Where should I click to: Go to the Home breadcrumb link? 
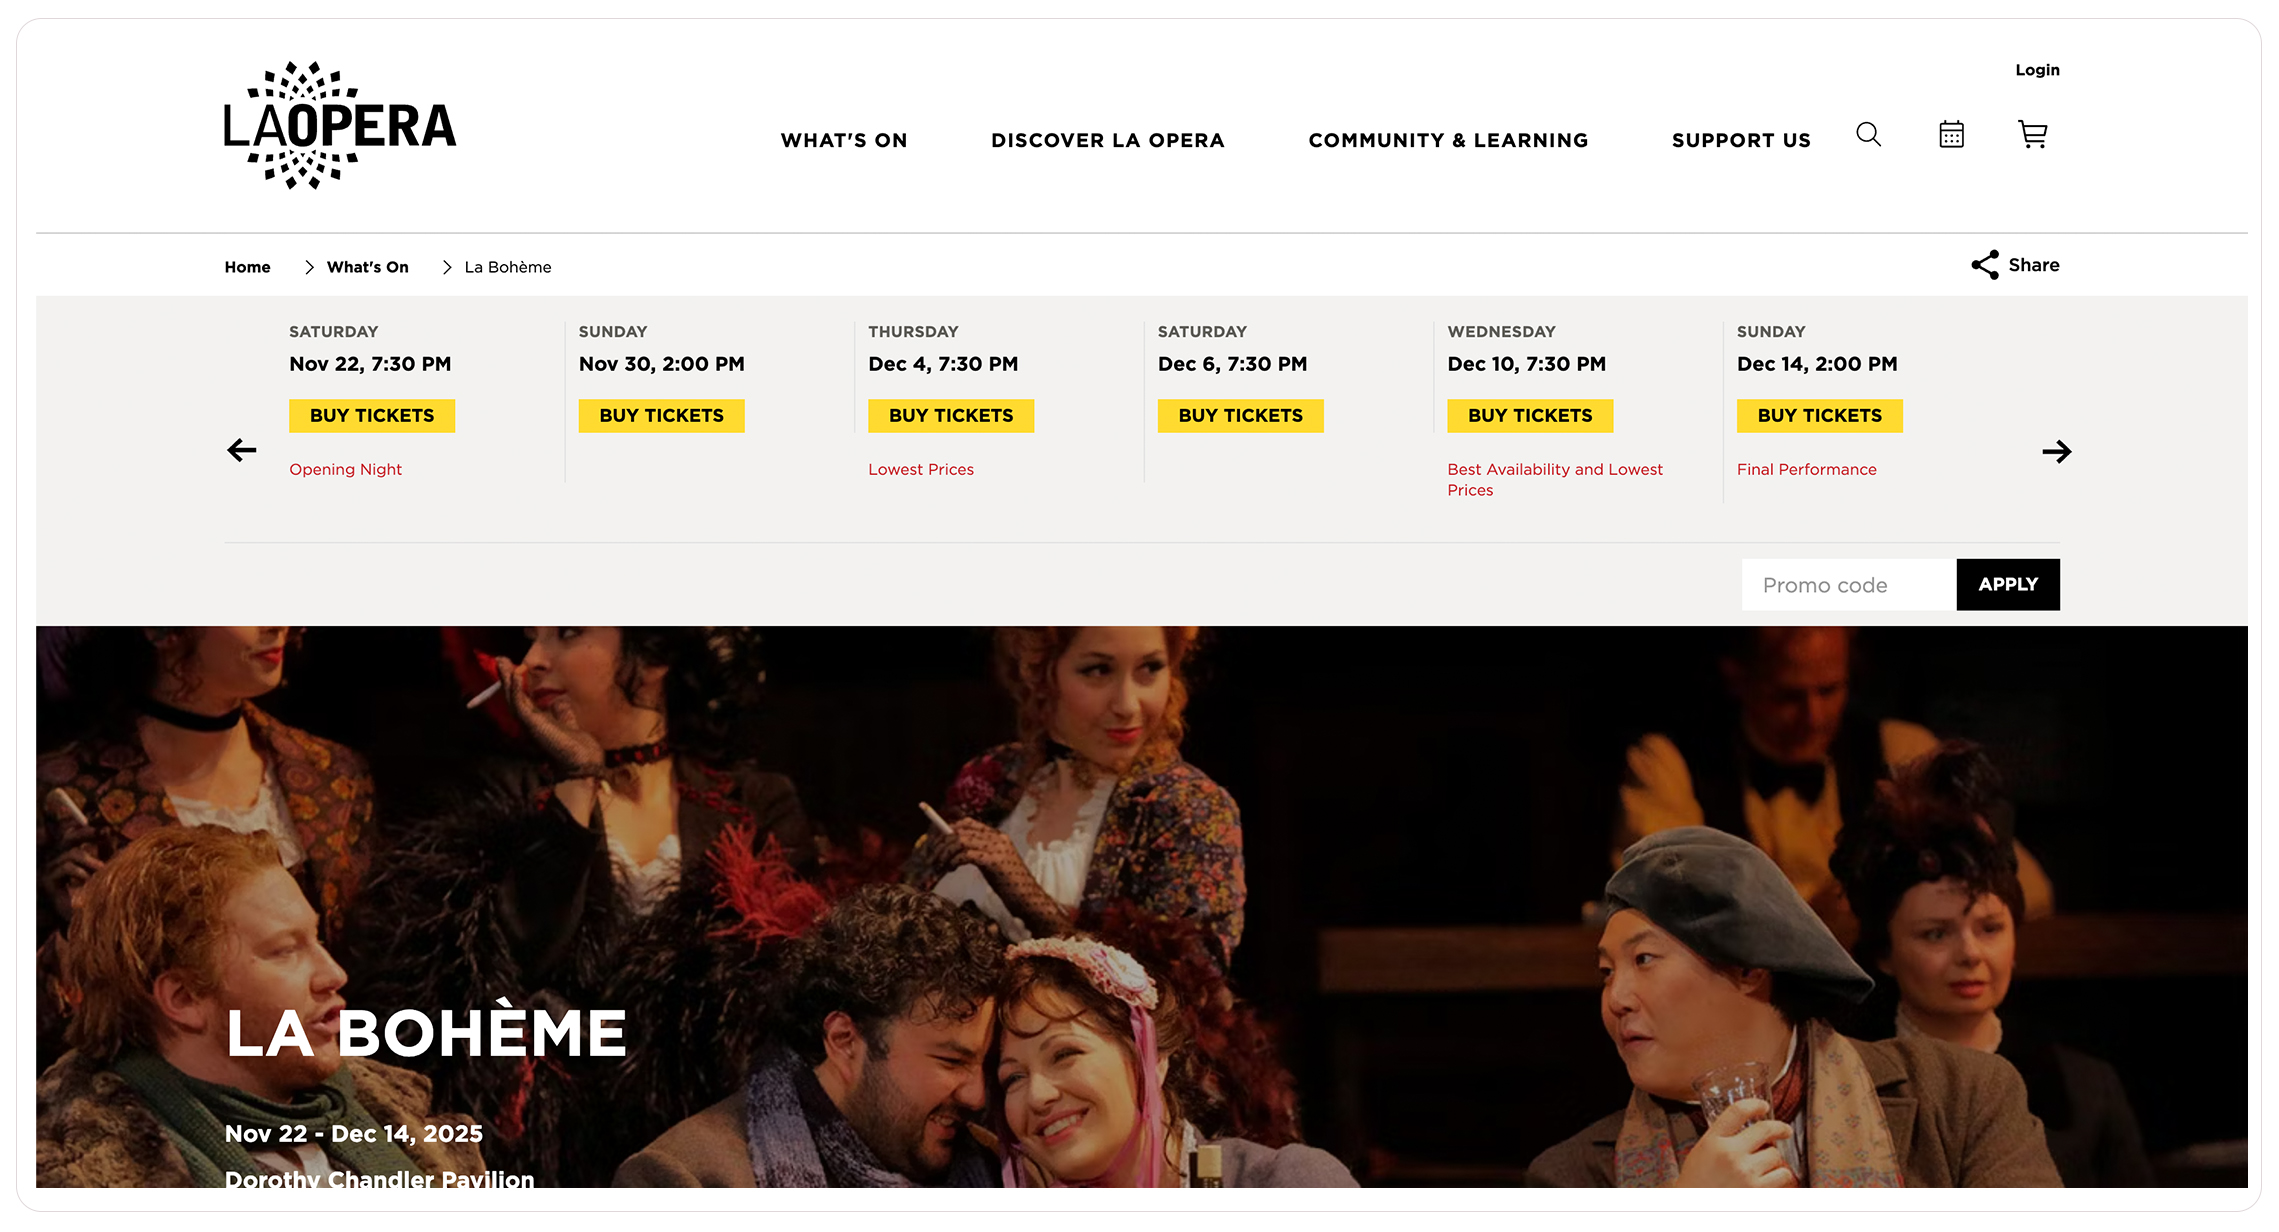[x=247, y=267]
